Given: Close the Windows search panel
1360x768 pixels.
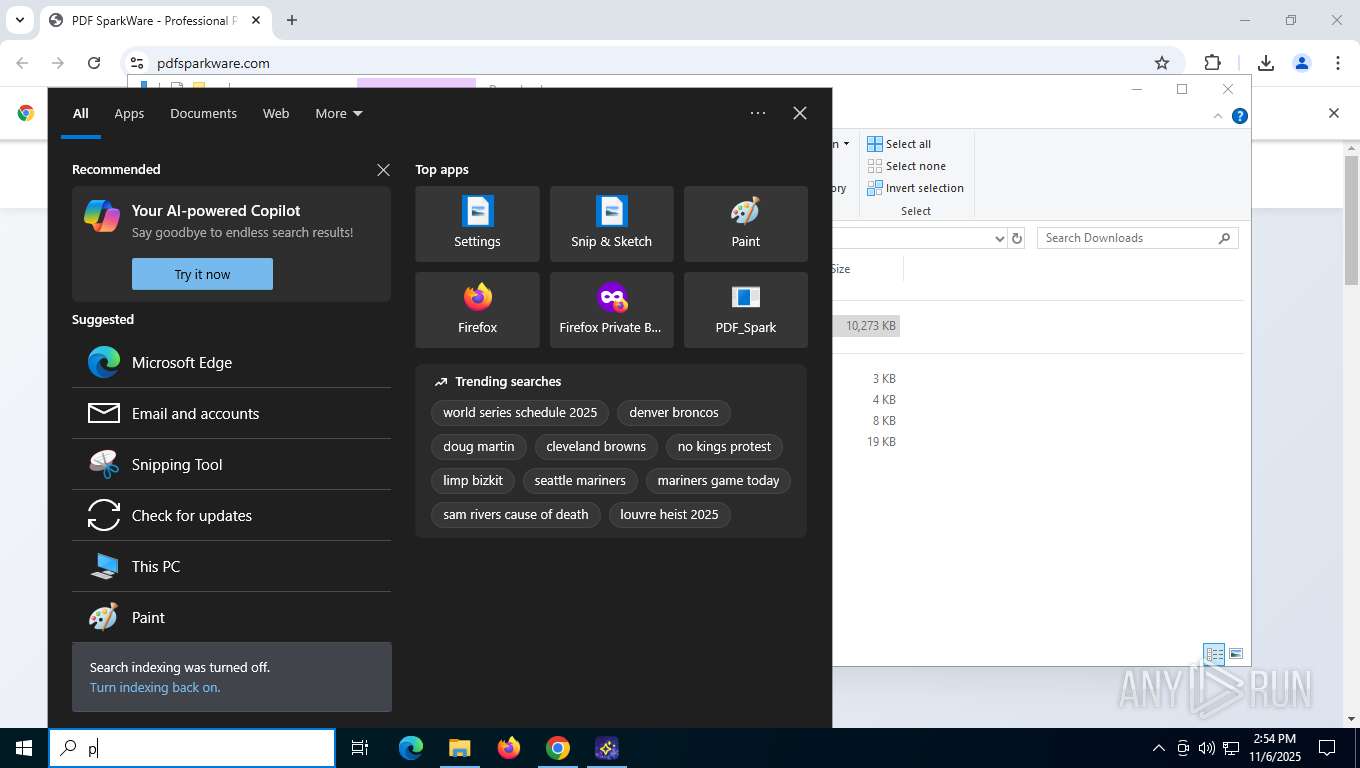Looking at the screenshot, I should coord(800,113).
